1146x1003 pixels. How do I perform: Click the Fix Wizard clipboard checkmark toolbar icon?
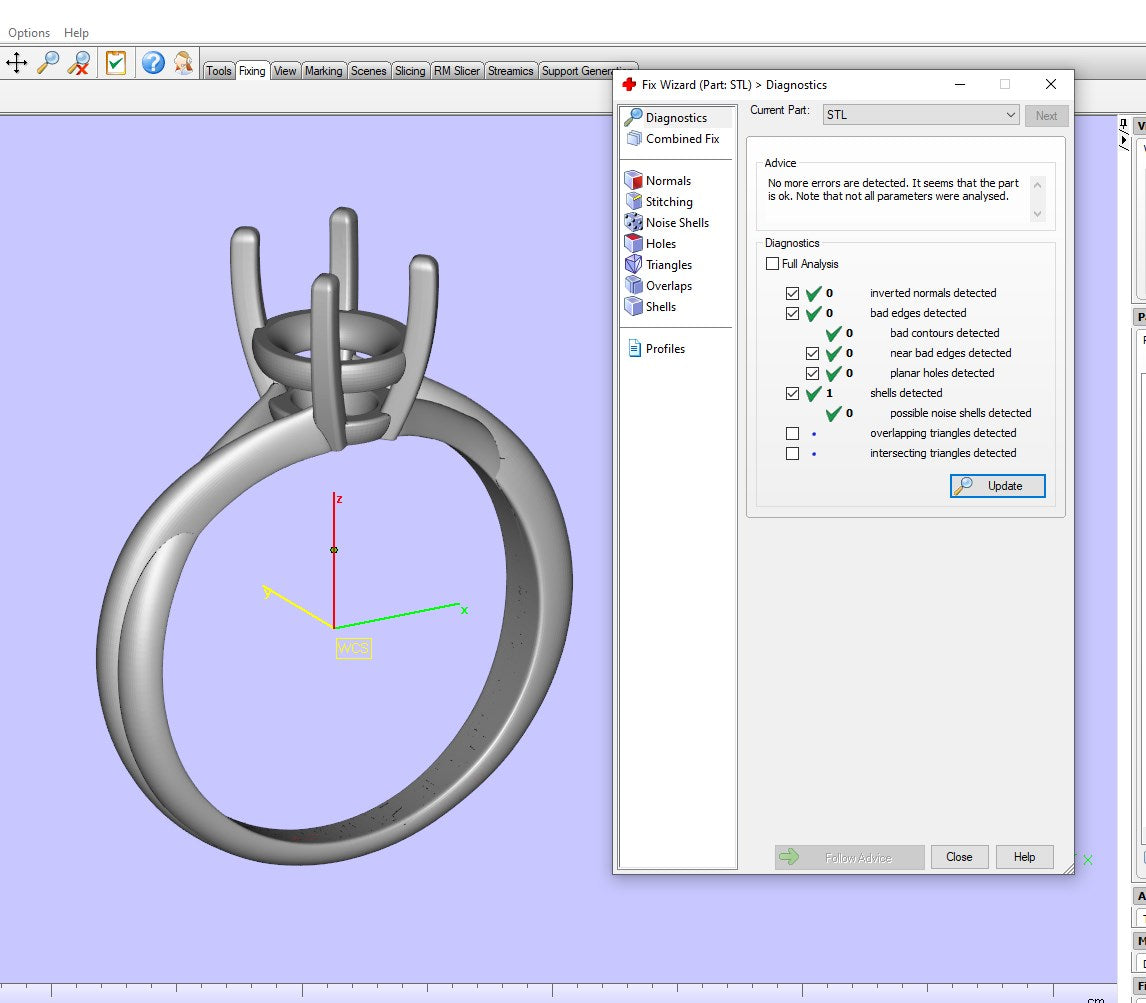pyautogui.click(x=116, y=63)
